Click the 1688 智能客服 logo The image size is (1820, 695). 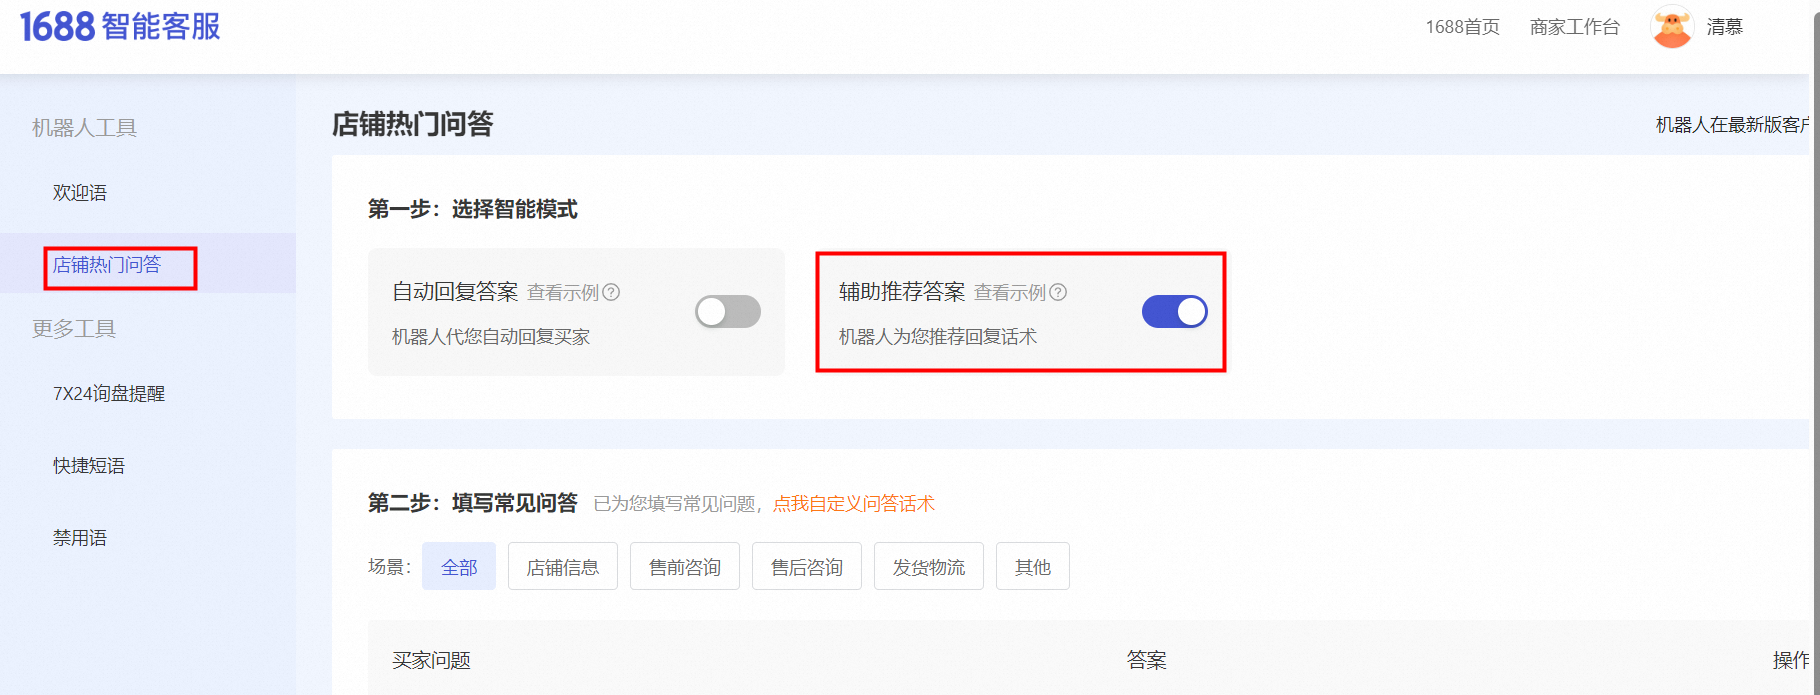tap(120, 27)
